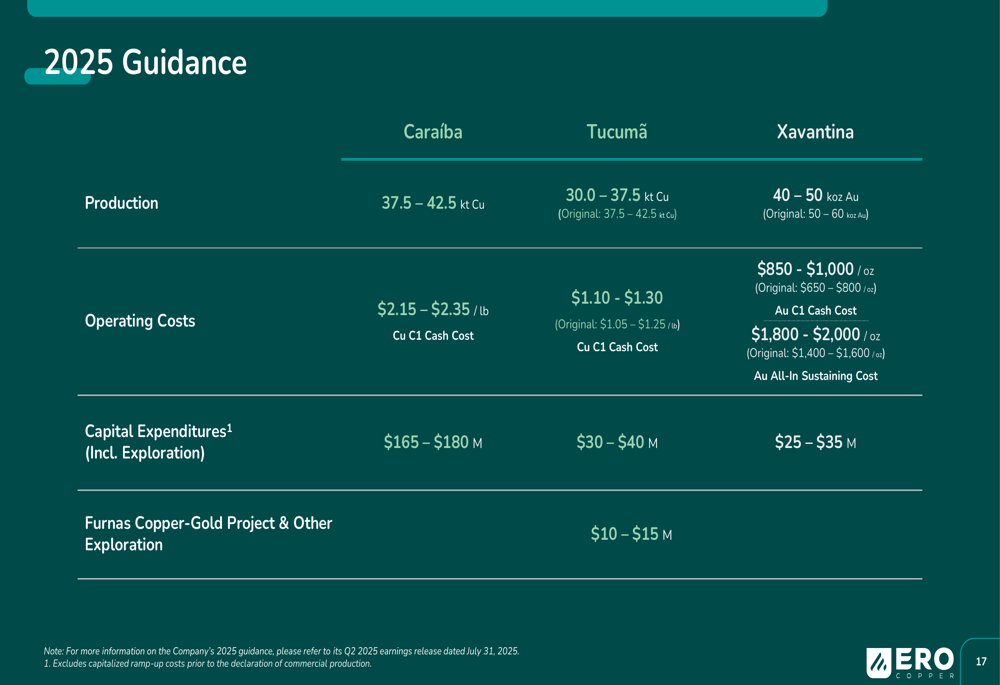Click the Capital Expenditures (Incl. Exploration) label

pos(158,442)
